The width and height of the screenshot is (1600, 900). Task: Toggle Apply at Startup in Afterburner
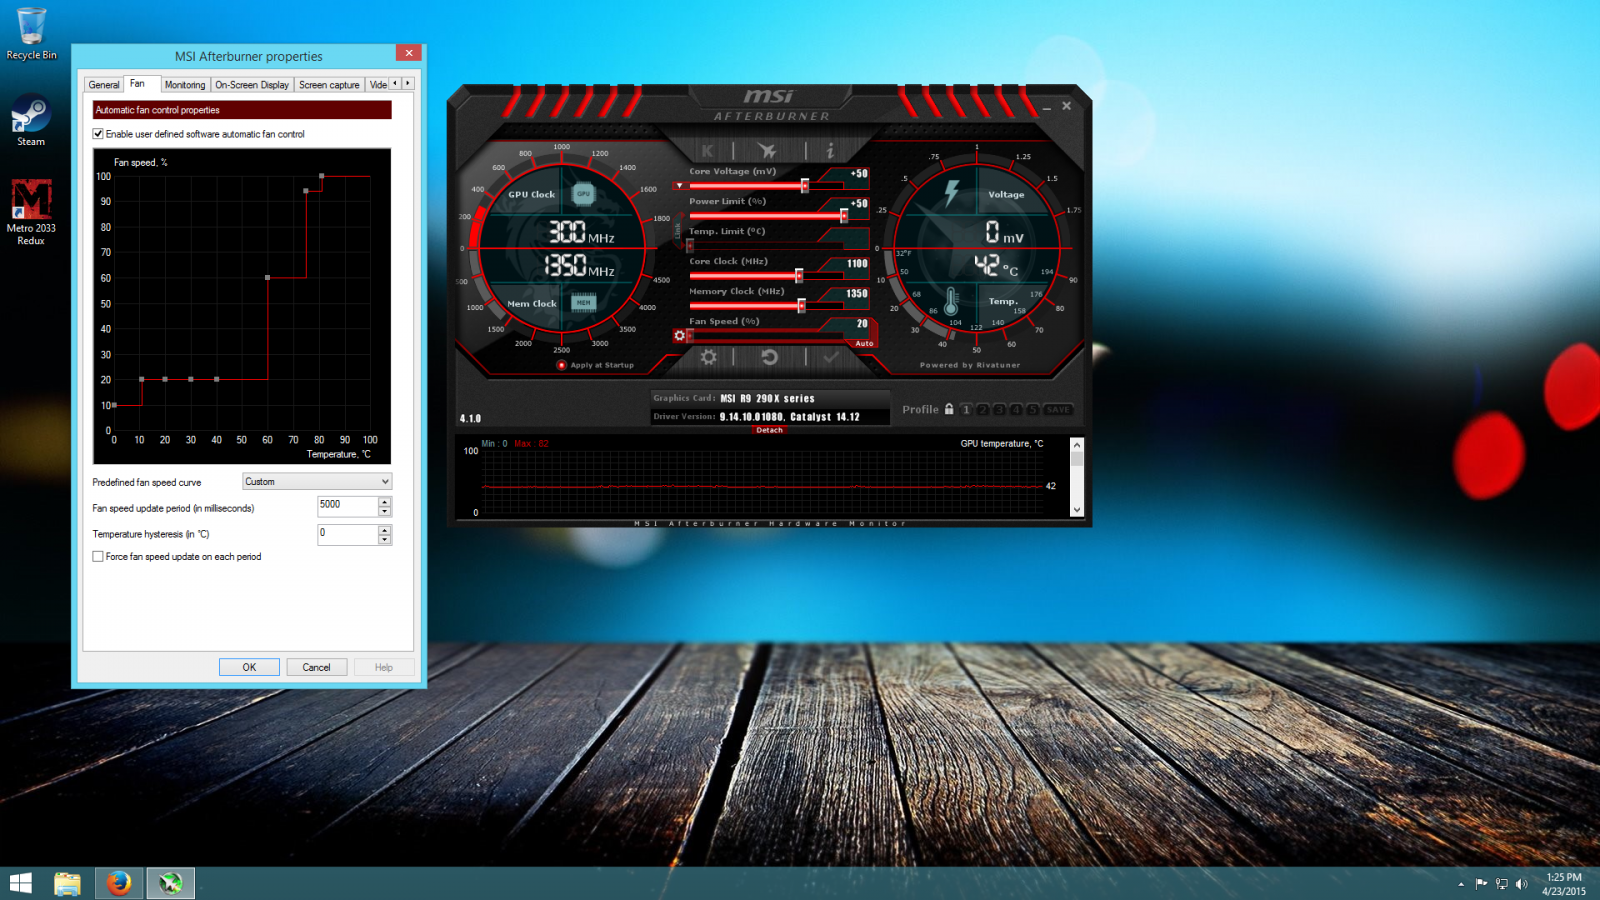[x=562, y=365]
